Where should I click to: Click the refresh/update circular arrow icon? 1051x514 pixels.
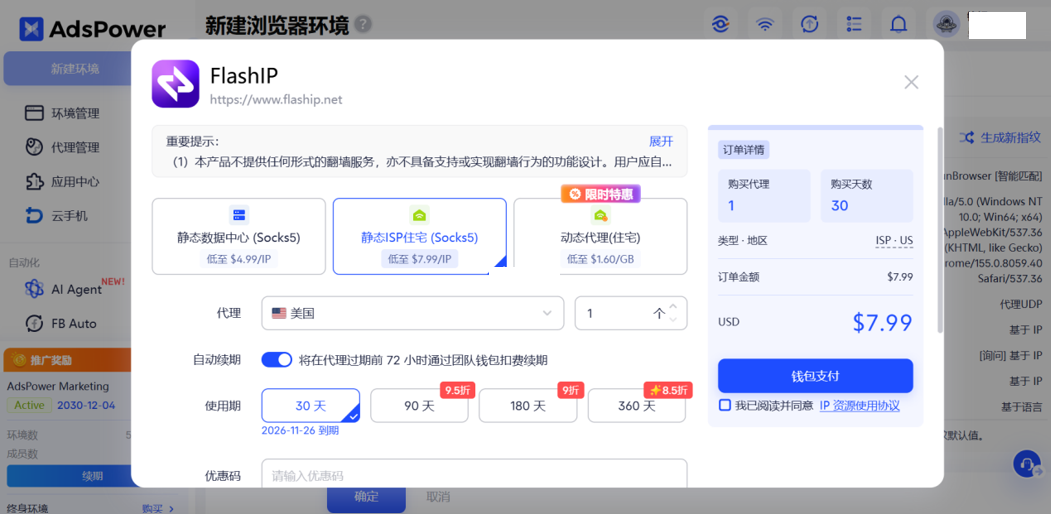pos(809,25)
